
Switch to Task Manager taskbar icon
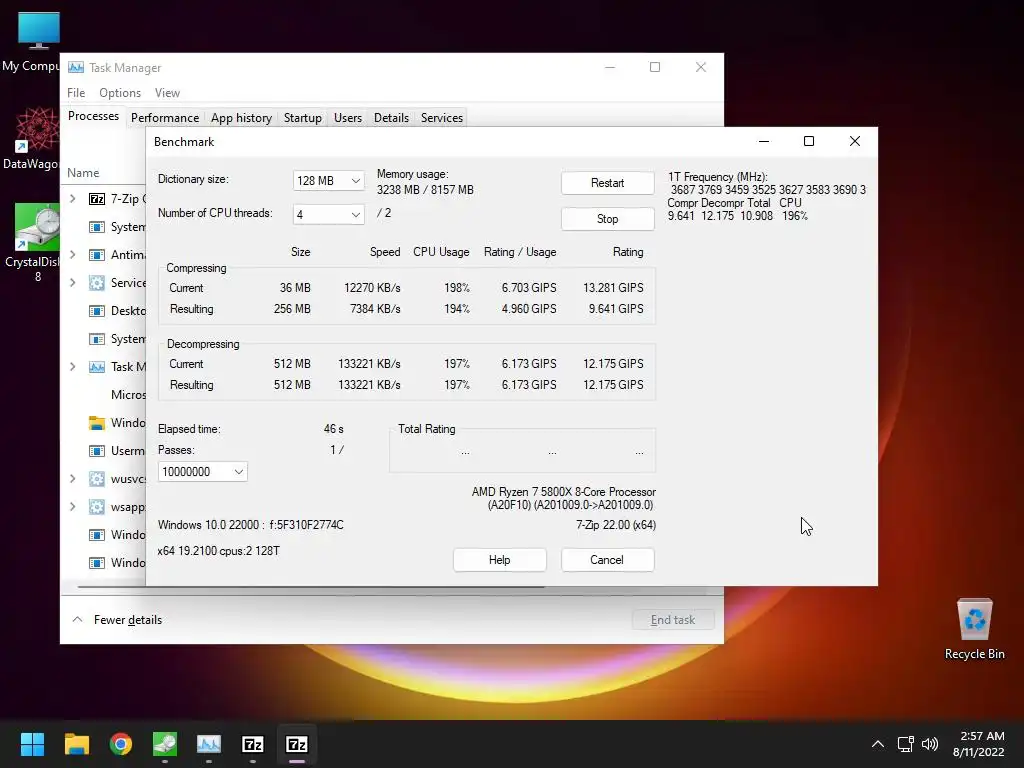coord(209,744)
